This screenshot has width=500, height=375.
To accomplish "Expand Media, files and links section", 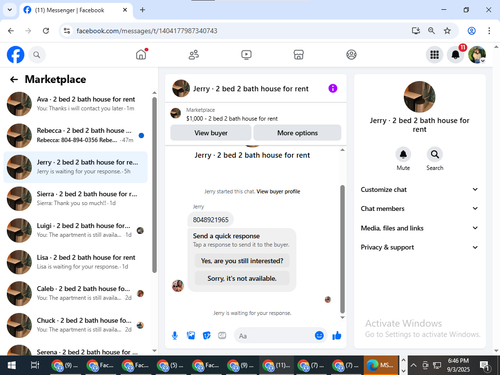I will click(419, 228).
